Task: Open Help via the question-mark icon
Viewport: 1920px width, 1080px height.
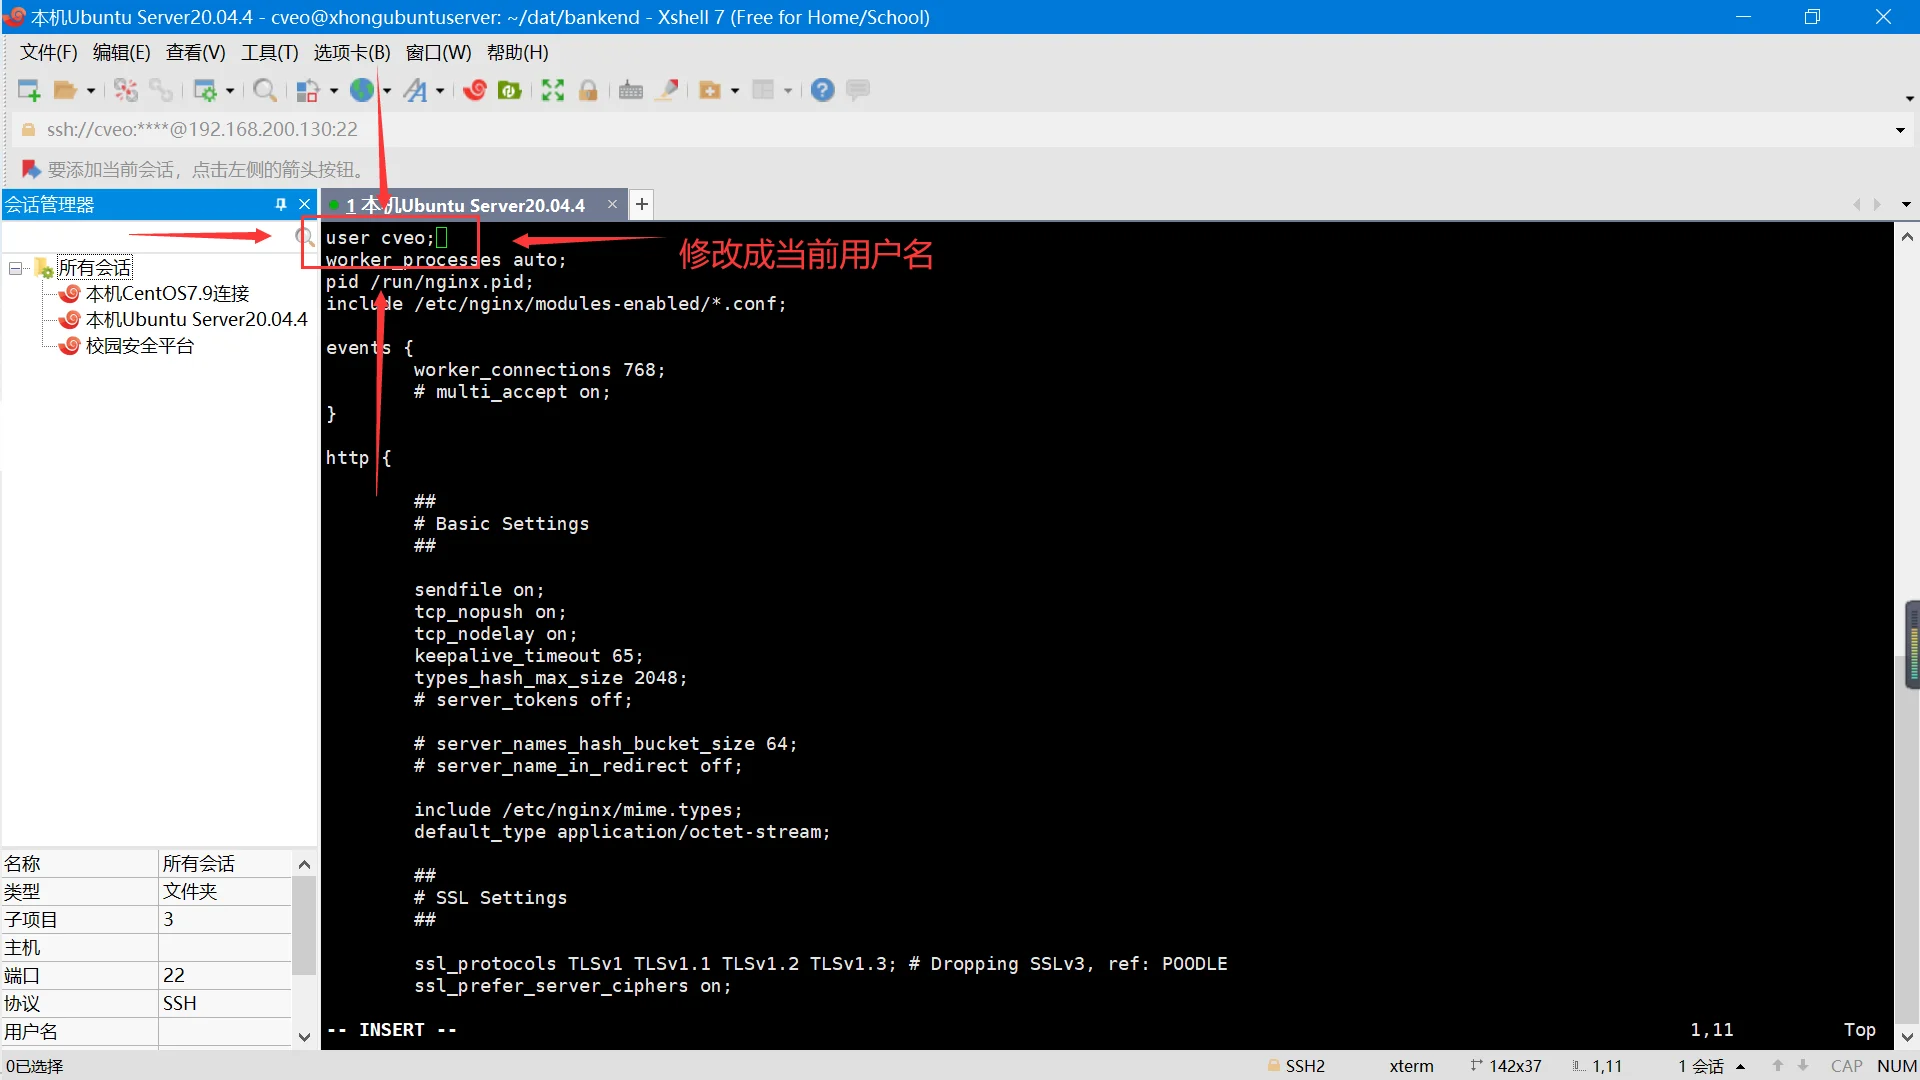Action: (x=822, y=91)
